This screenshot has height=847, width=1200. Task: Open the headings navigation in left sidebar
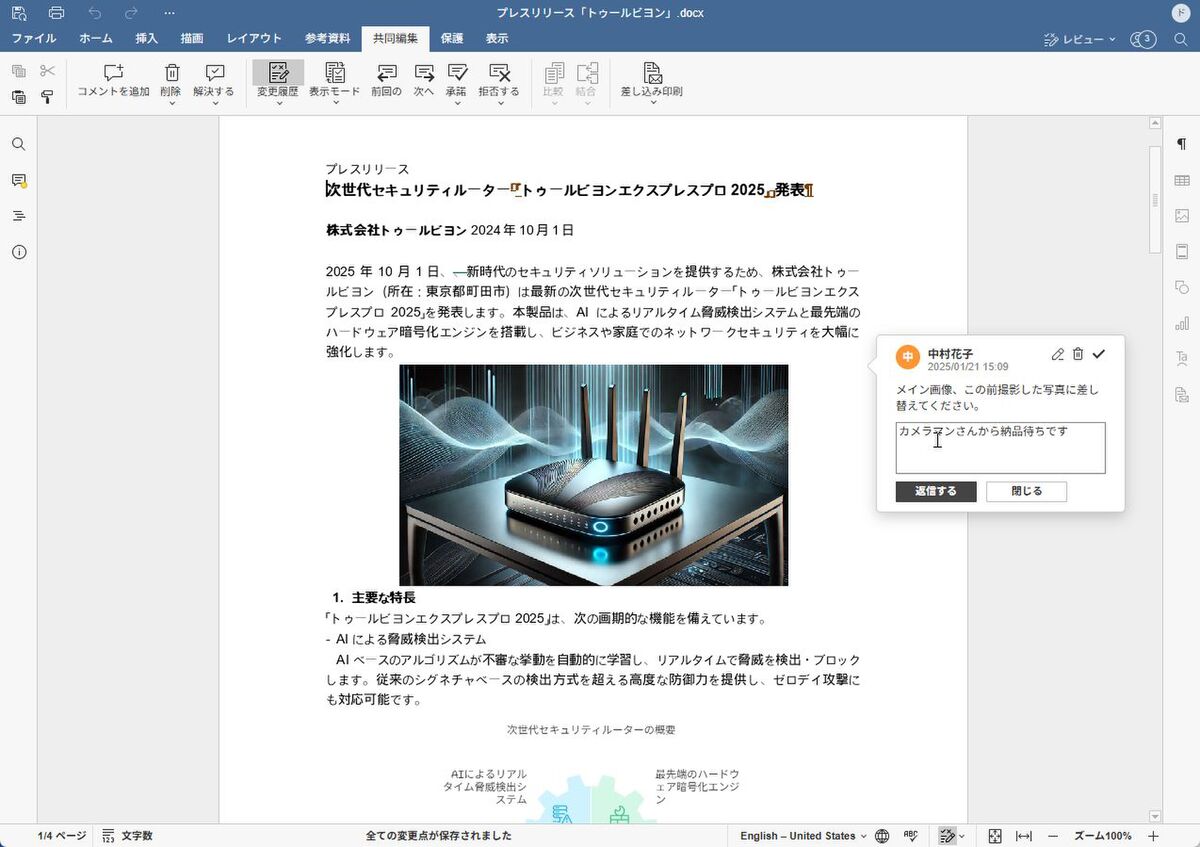click(x=19, y=216)
